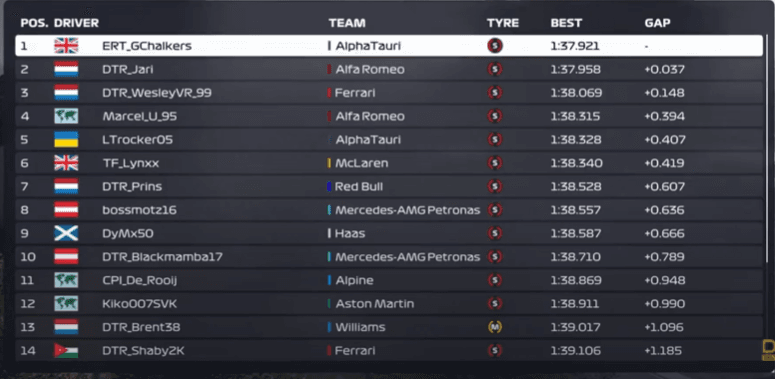Click the Jordan flag next to DTR_Shaby2K
775x379 pixels.
[x=66, y=350]
